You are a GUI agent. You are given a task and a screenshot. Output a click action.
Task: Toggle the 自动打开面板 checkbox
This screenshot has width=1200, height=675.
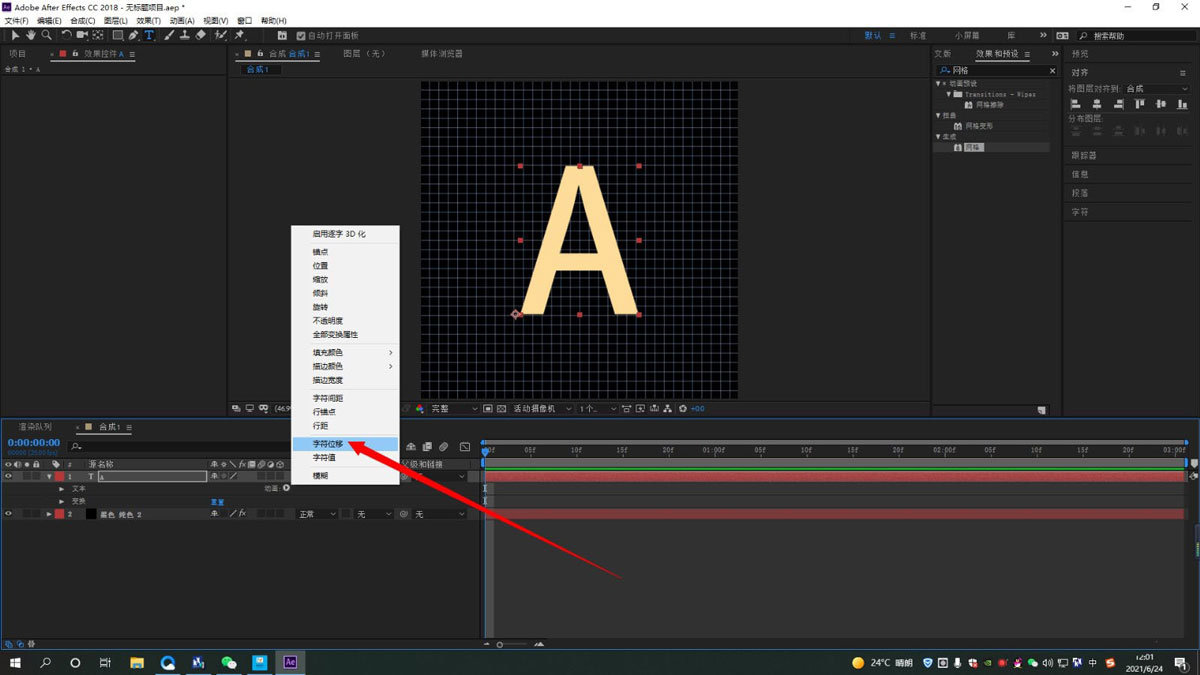tap(301, 36)
